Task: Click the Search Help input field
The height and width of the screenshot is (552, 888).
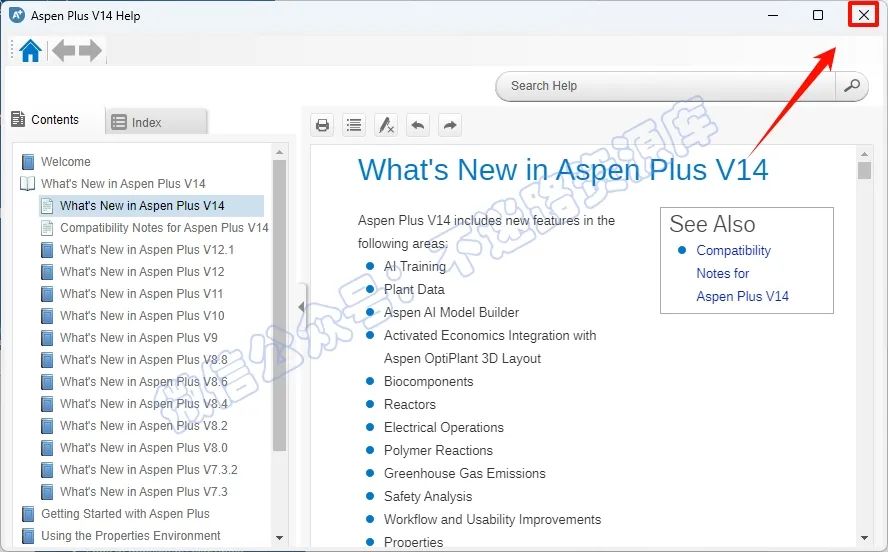Action: click(666, 86)
